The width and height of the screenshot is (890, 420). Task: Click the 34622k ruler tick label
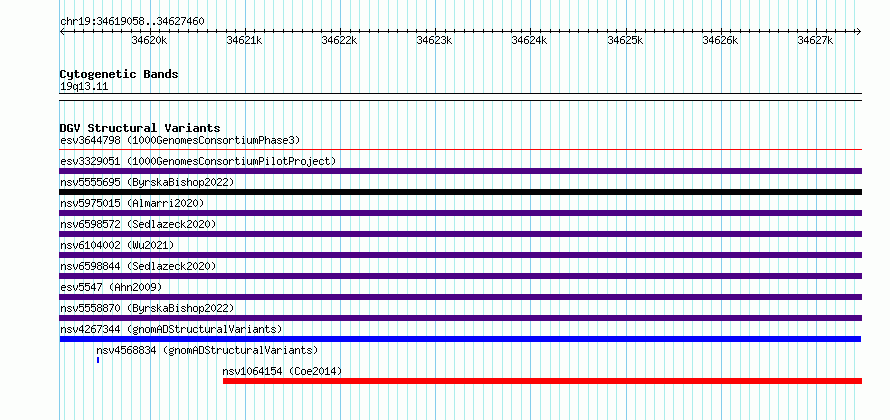(x=339, y=40)
